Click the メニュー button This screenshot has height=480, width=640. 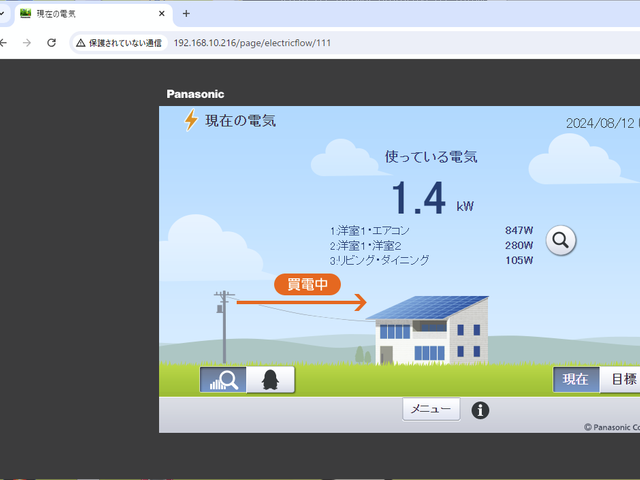click(431, 409)
